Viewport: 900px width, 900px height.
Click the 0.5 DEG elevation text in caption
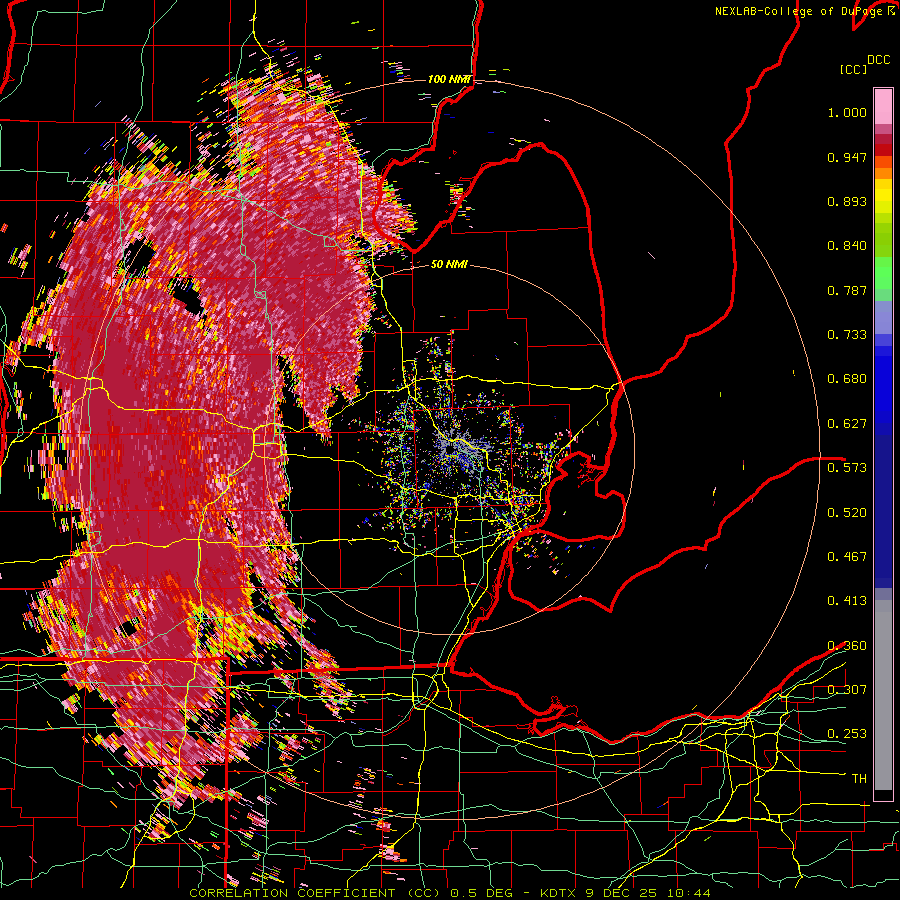point(481,893)
